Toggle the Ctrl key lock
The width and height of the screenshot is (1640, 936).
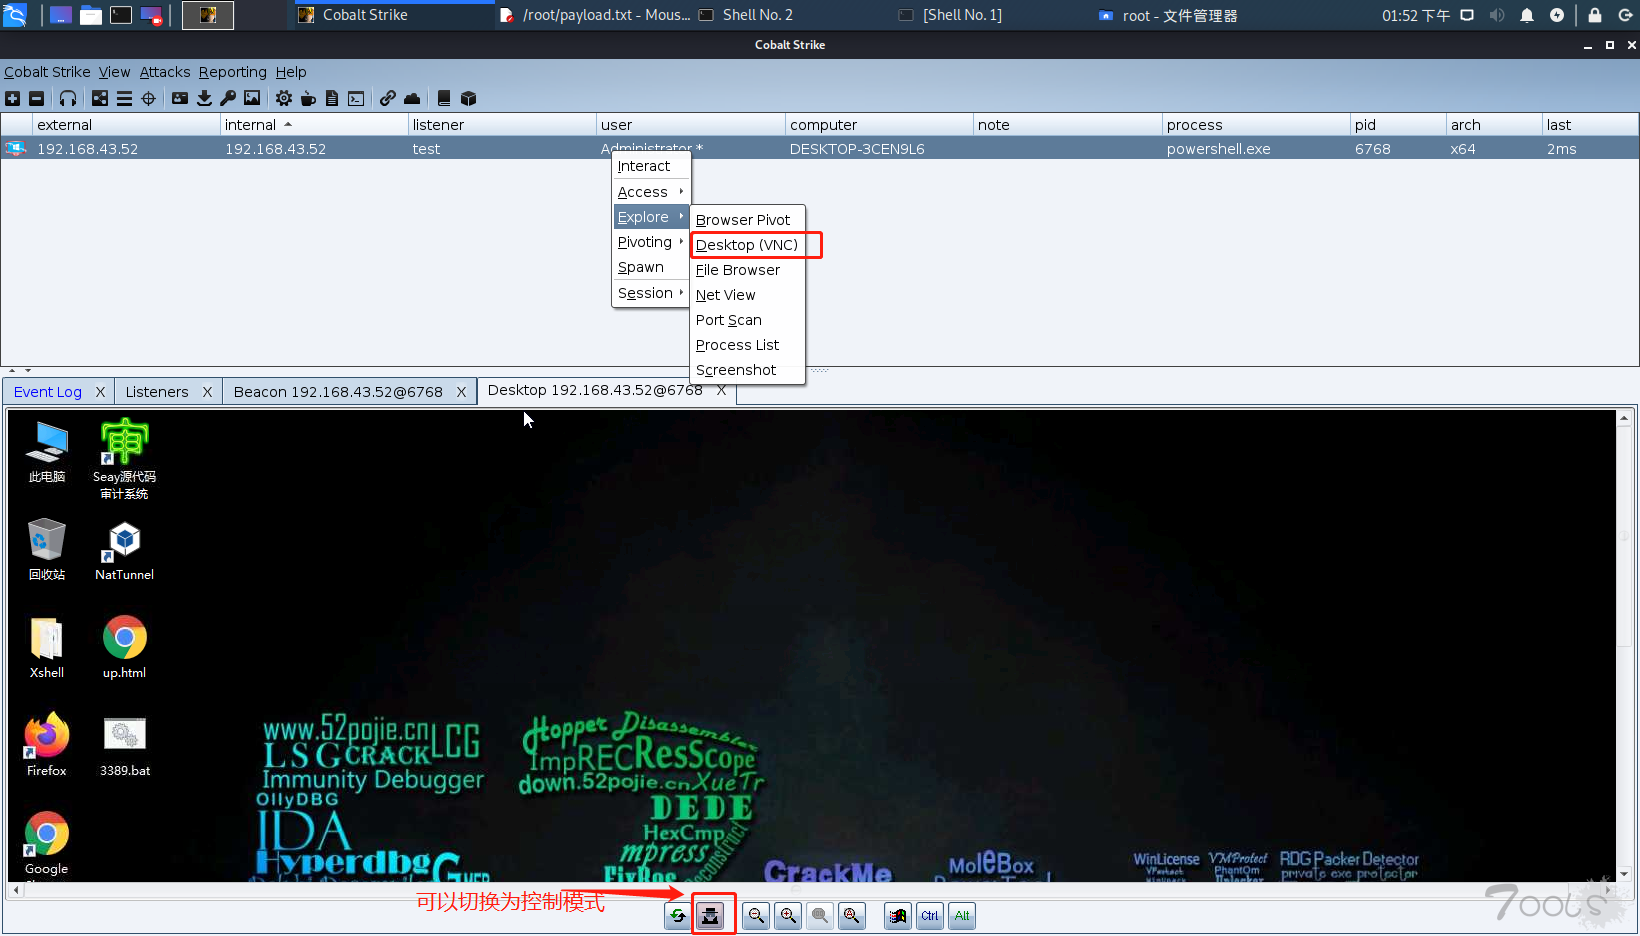[930, 915]
